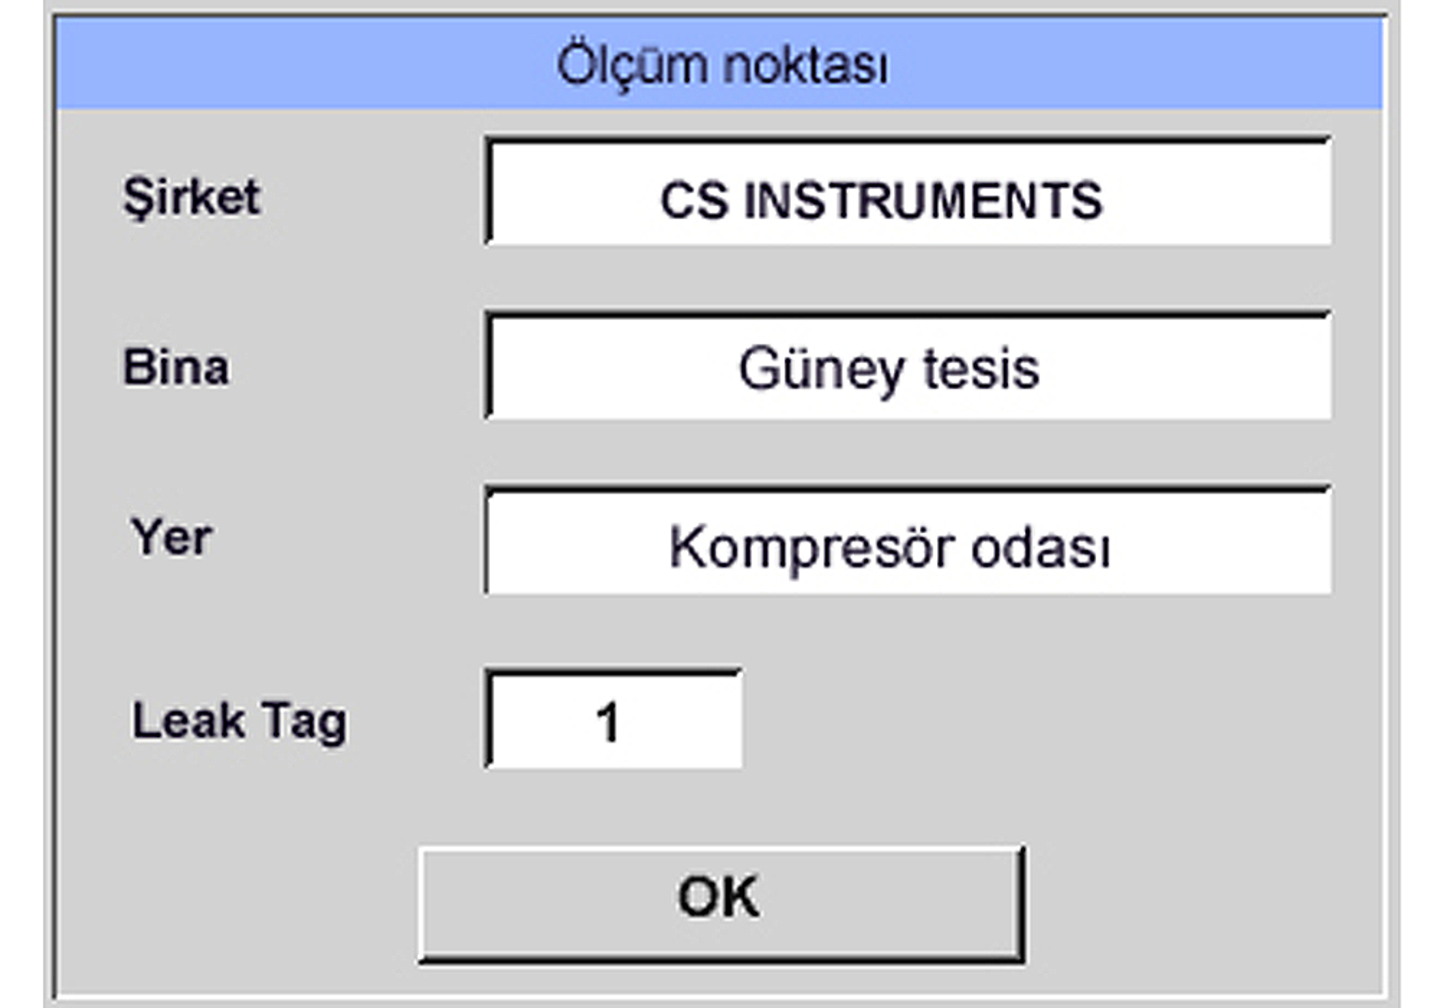Click the word Güney in Bina field
The width and height of the screenshot is (1440, 1008).
822,370
